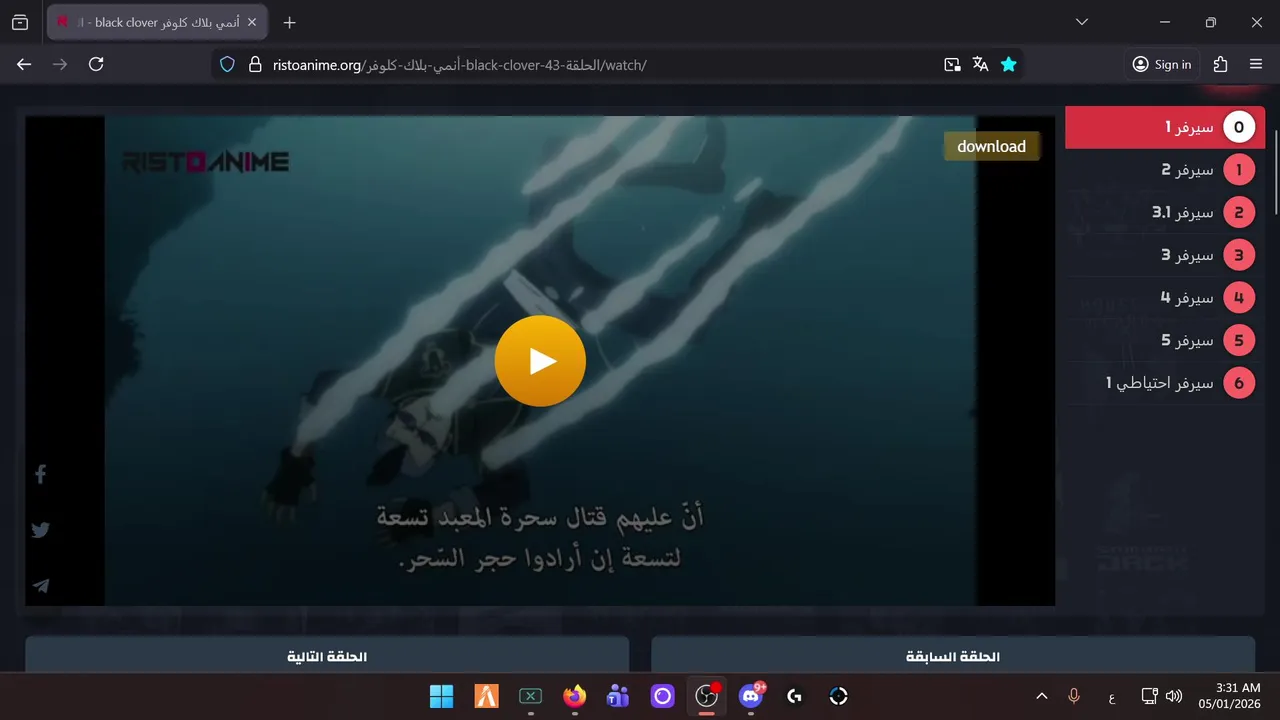Show hidden system tray icons
This screenshot has height=720, width=1280.
[1041, 696]
